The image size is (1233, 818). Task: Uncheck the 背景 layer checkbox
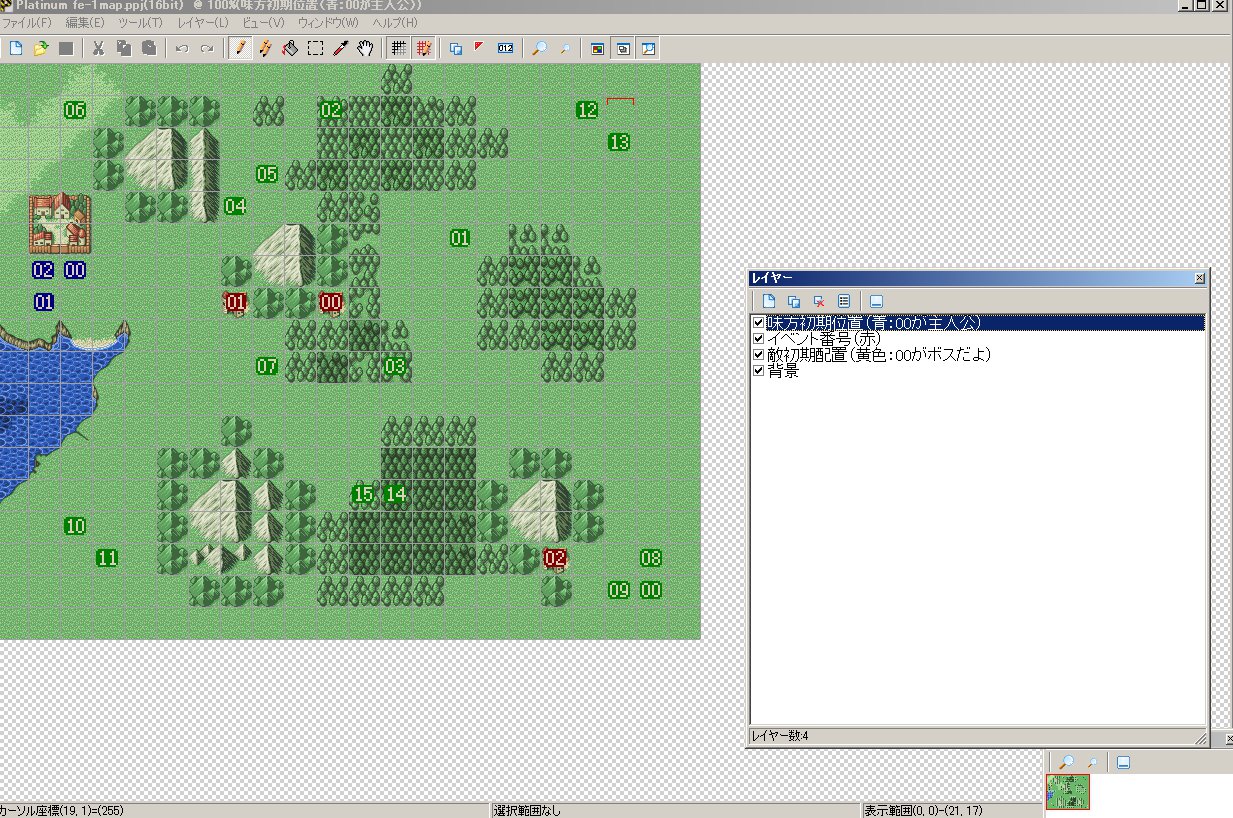[758, 371]
